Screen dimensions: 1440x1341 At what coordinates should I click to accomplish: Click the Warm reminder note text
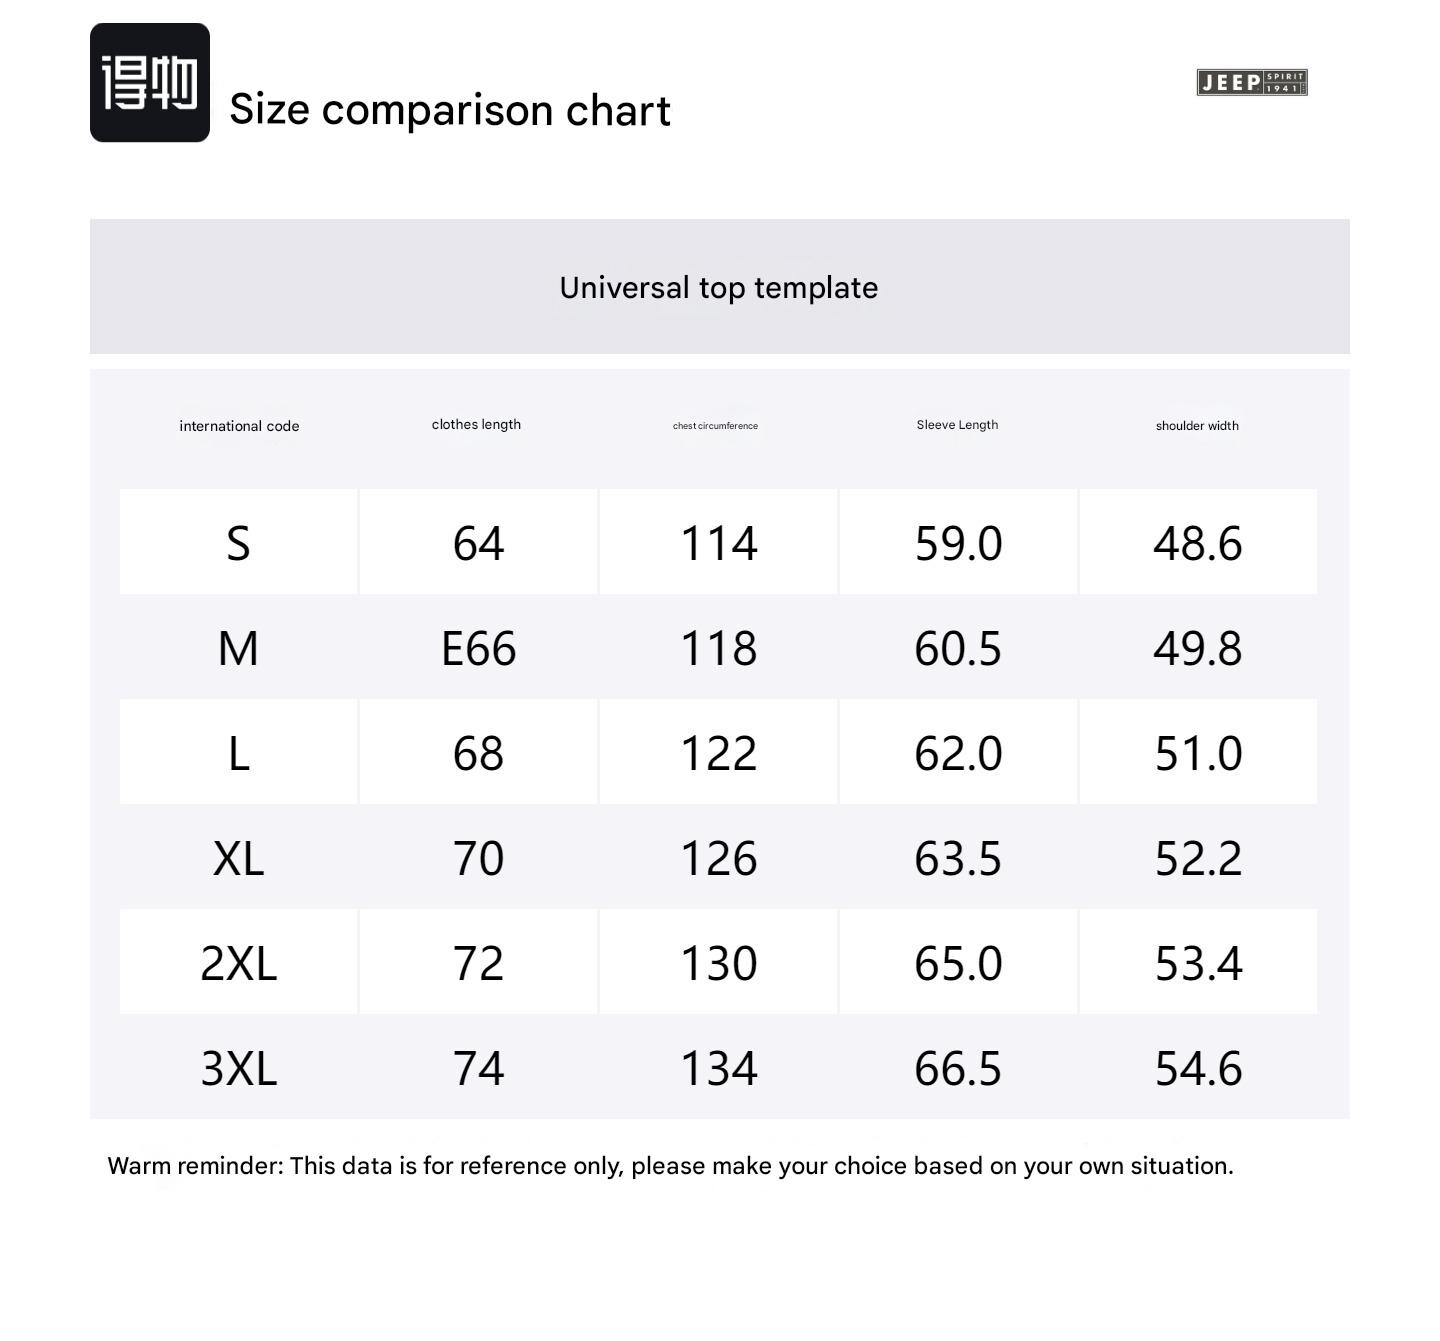(670, 1166)
